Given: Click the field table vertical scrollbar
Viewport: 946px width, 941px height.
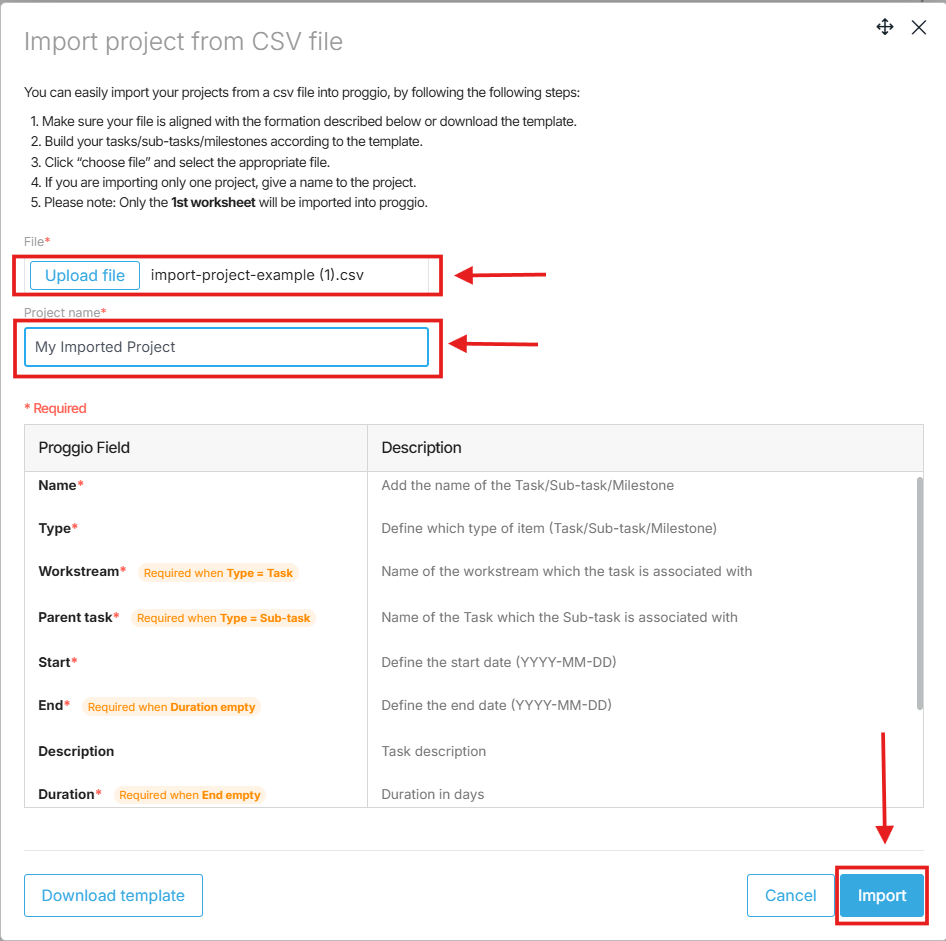Looking at the screenshot, I should (x=919, y=594).
